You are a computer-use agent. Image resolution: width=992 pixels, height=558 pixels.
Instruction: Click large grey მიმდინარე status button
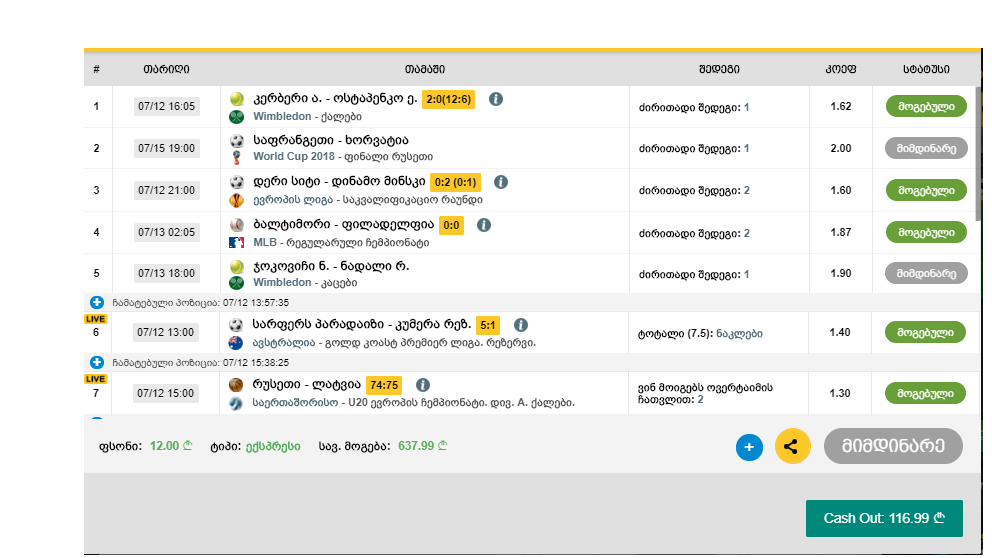893,446
